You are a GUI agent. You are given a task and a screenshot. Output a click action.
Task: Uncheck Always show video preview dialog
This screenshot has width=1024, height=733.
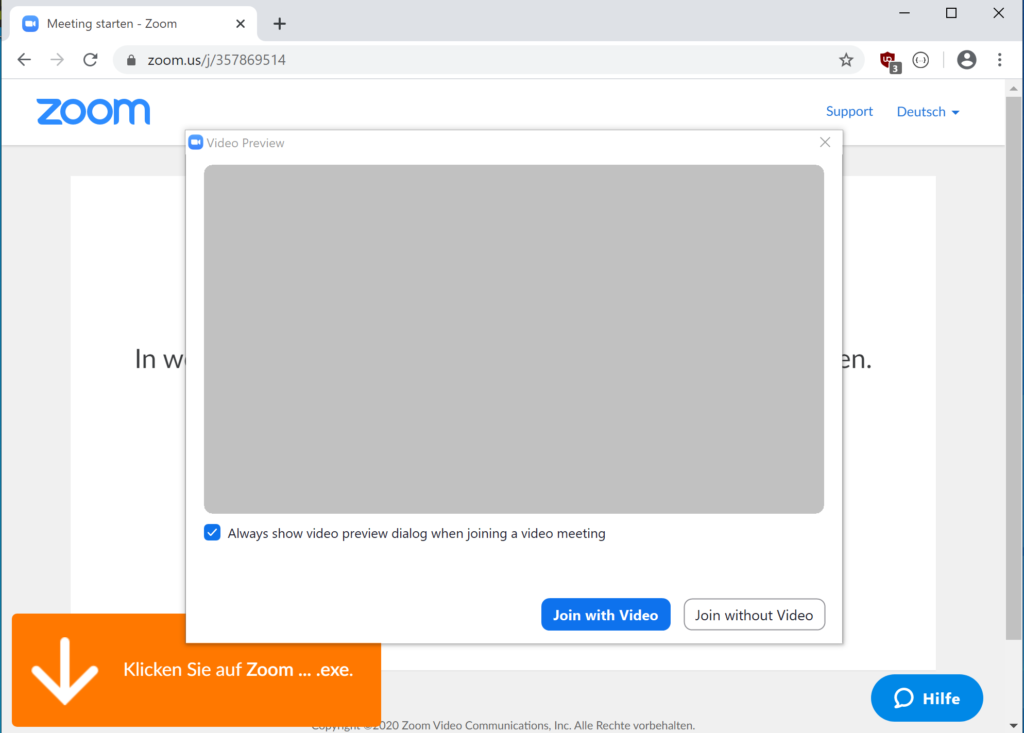click(x=212, y=532)
